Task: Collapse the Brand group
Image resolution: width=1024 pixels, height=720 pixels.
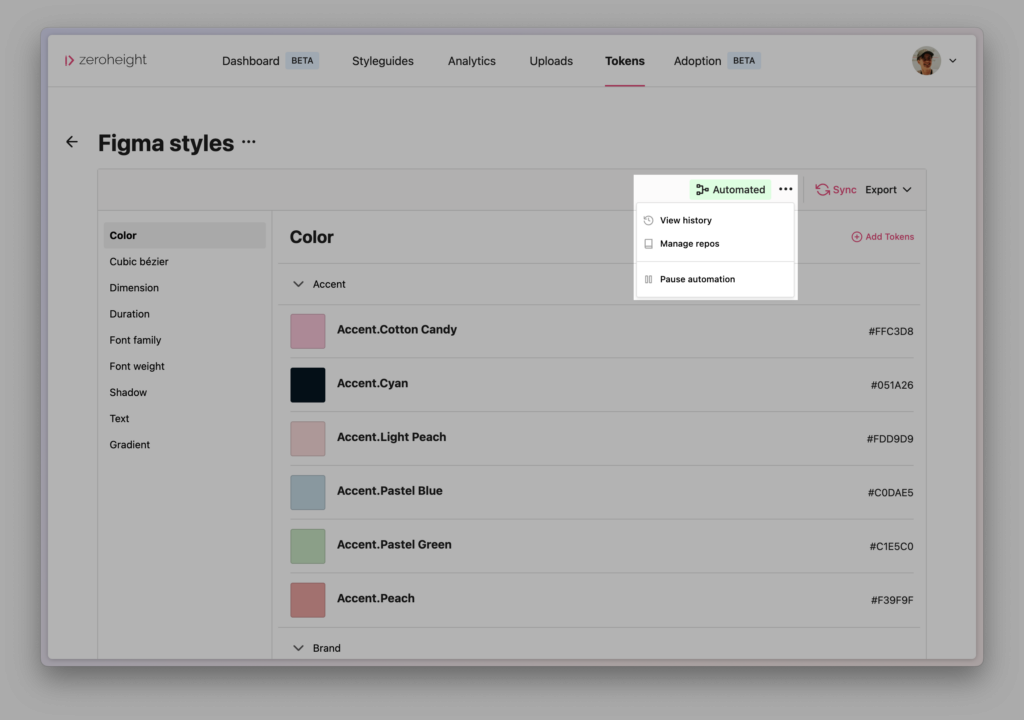Action: pos(298,648)
